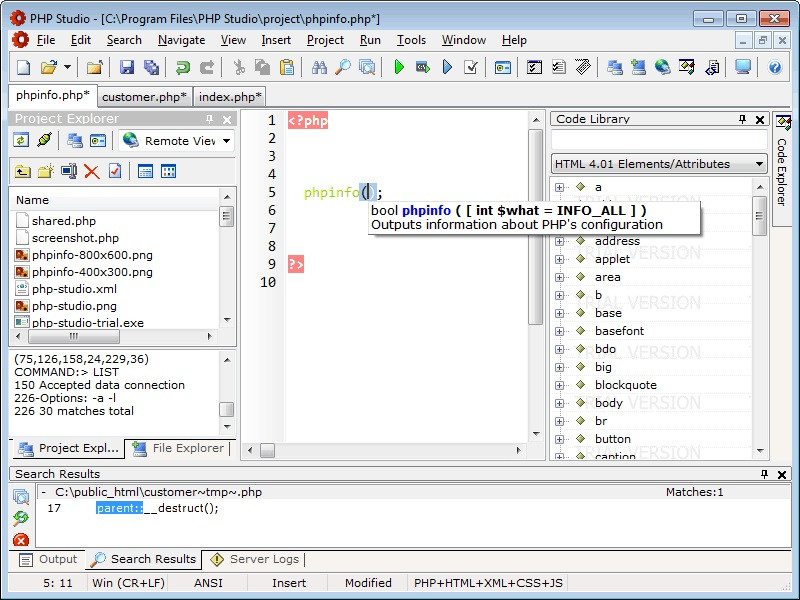Screen dimensions: 800x600
Task: Close the Project Explorer panel
Action: (x=227, y=119)
